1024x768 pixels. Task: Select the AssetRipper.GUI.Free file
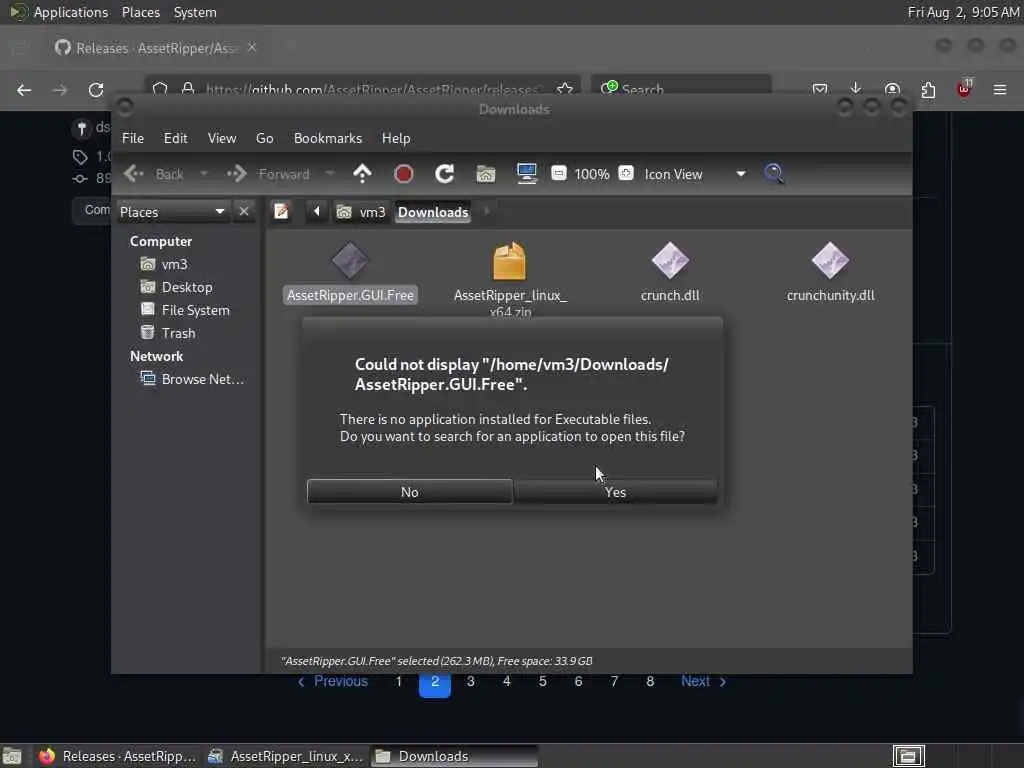pyautogui.click(x=350, y=273)
